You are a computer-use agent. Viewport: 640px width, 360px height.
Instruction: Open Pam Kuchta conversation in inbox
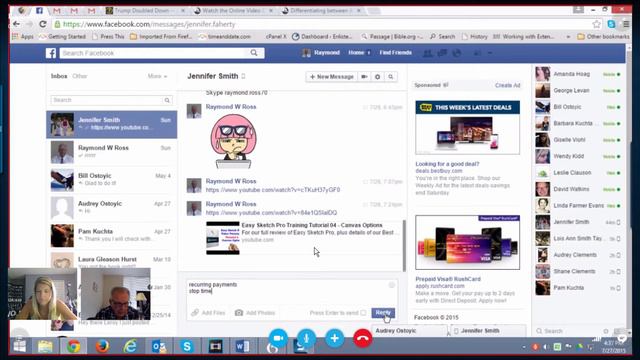point(111,235)
